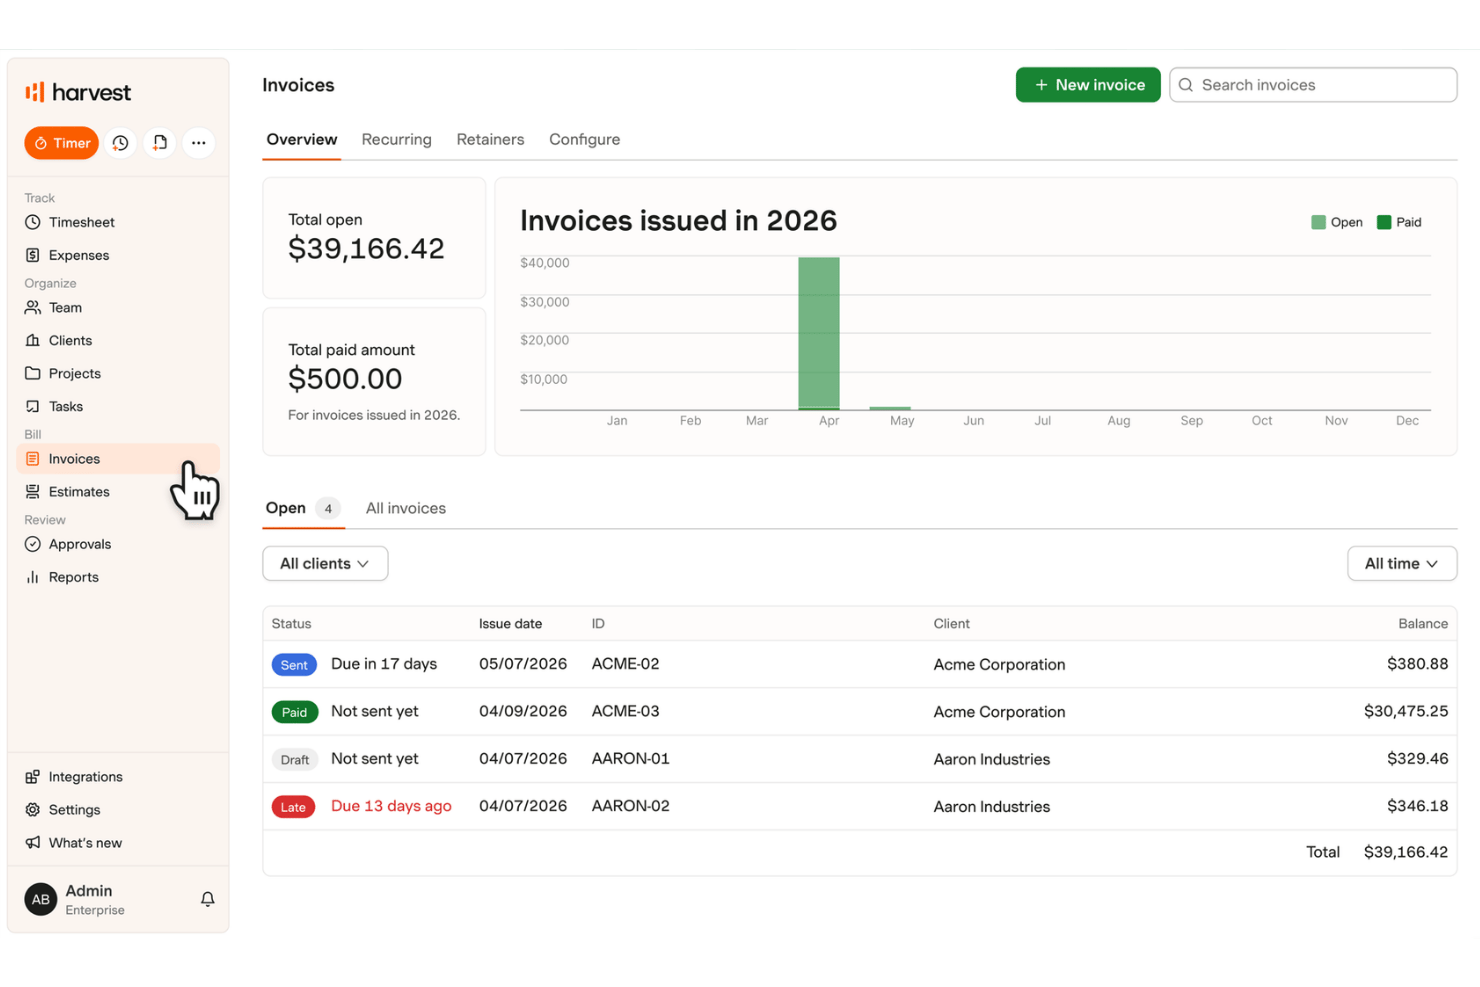Click the April bar in chart
Screen dimensions: 1480x987
coord(819,333)
